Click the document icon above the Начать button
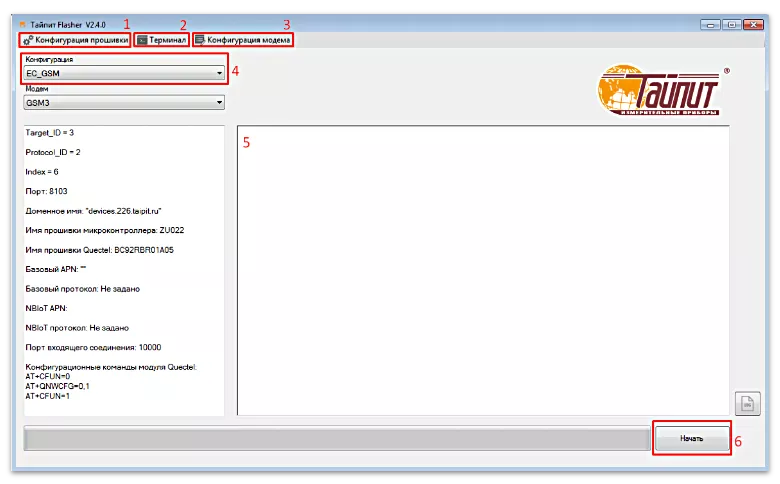 coord(747,403)
